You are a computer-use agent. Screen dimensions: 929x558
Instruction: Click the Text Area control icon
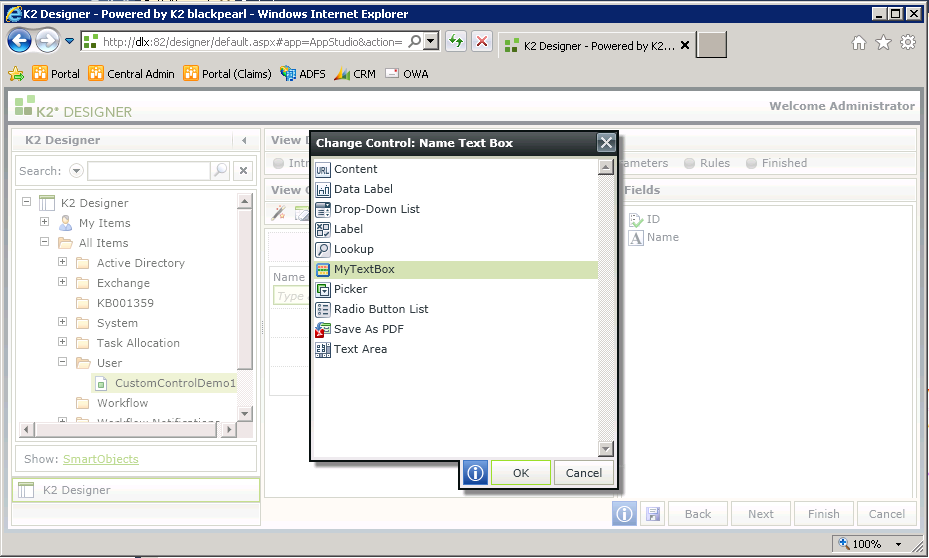point(323,349)
